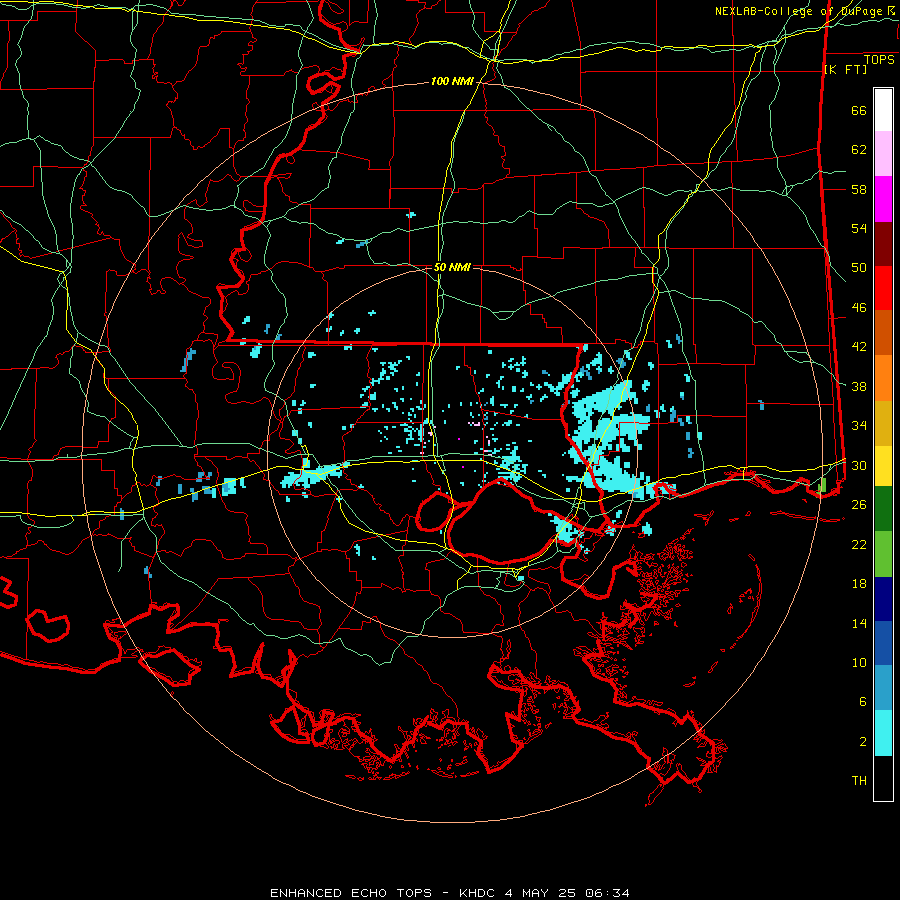Click the '50' legend value

[859, 268]
